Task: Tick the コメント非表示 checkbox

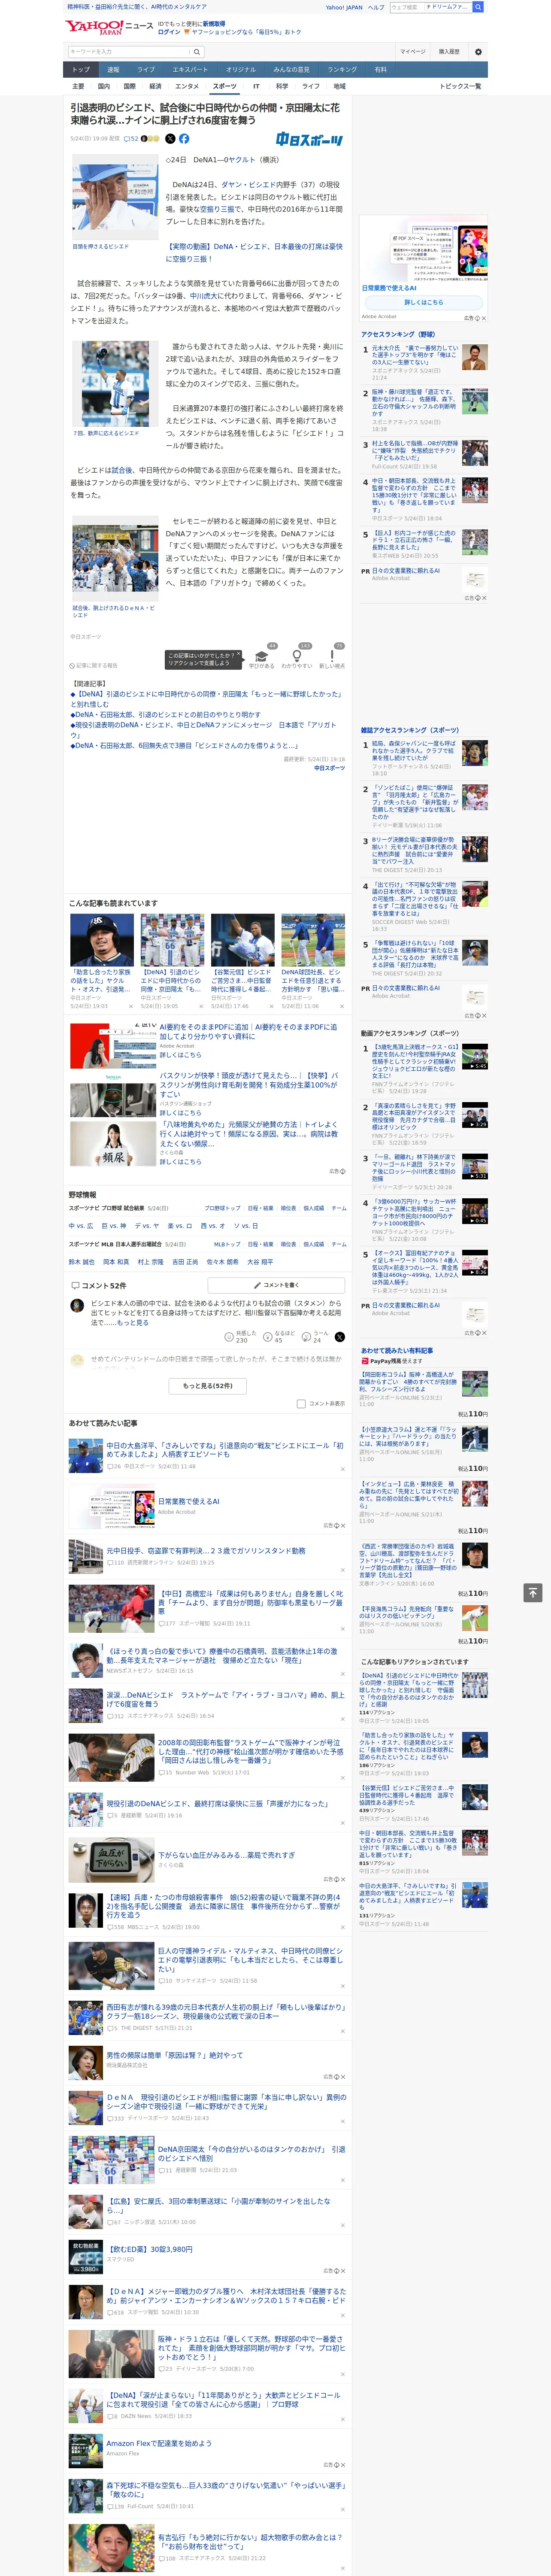Action: tap(301, 1403)
